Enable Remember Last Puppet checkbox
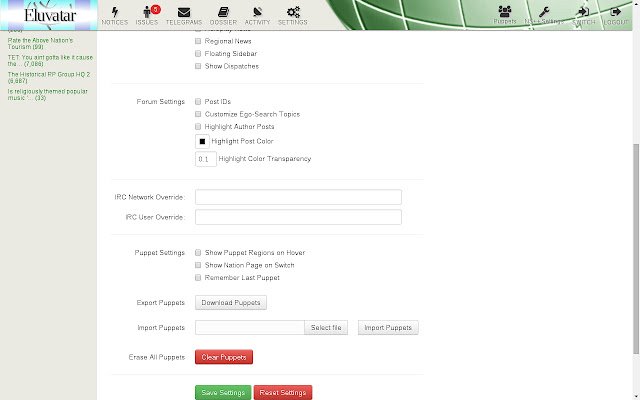Screen dimensions: 640x400 click(198, 278)
